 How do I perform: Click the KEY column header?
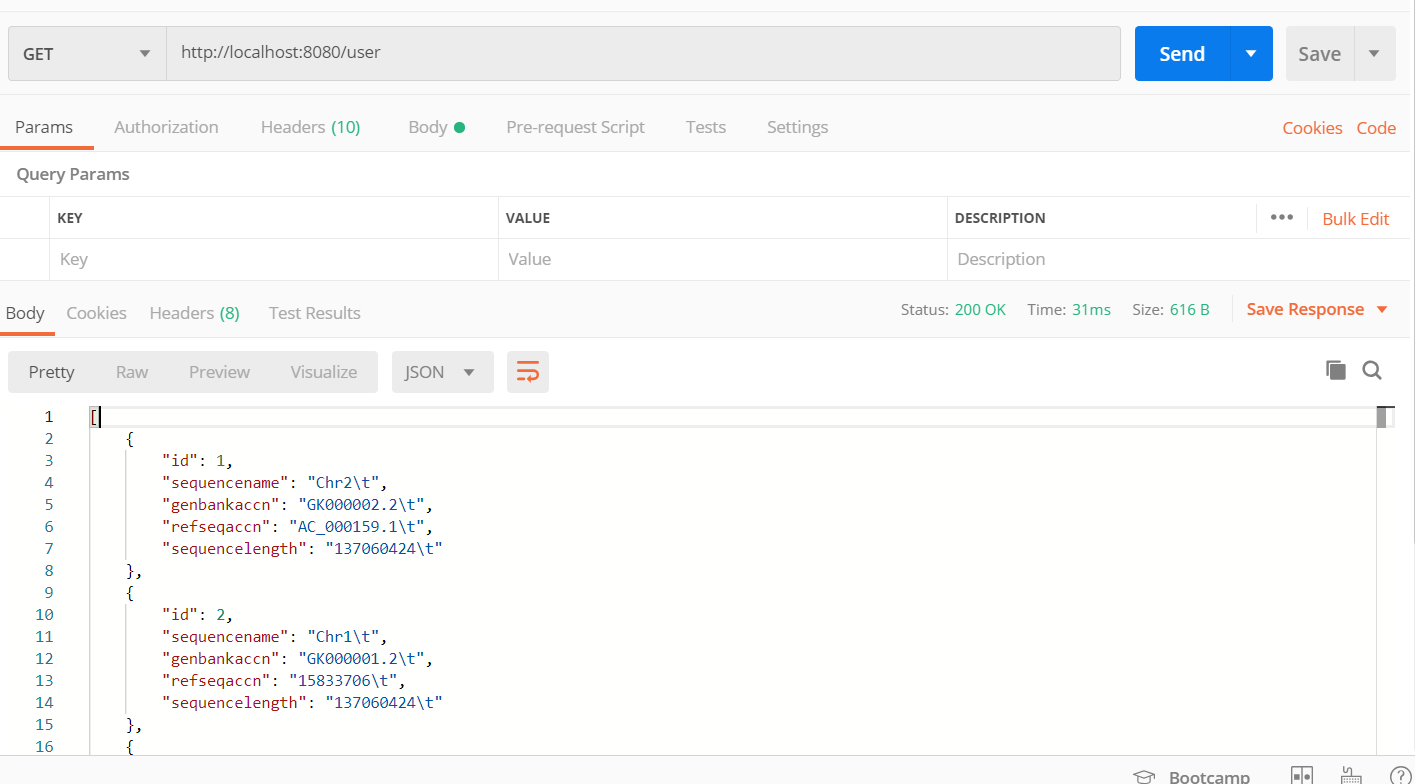pos(70,218)
